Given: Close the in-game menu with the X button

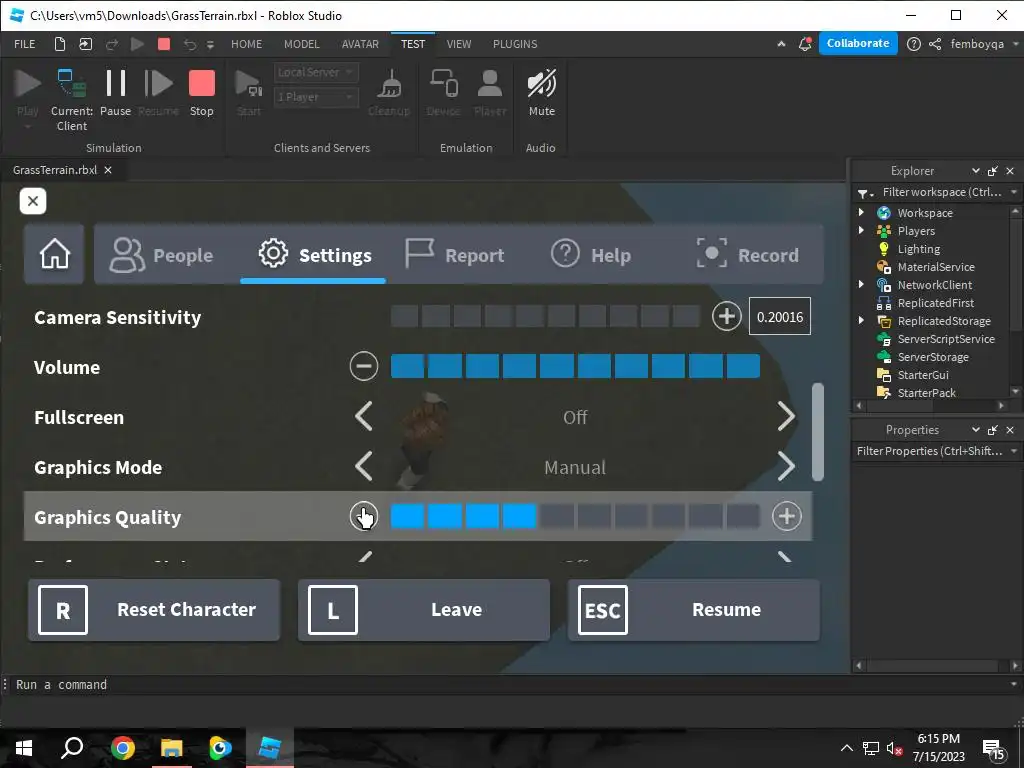Looking at the screenshot, I should click(33, 201).
